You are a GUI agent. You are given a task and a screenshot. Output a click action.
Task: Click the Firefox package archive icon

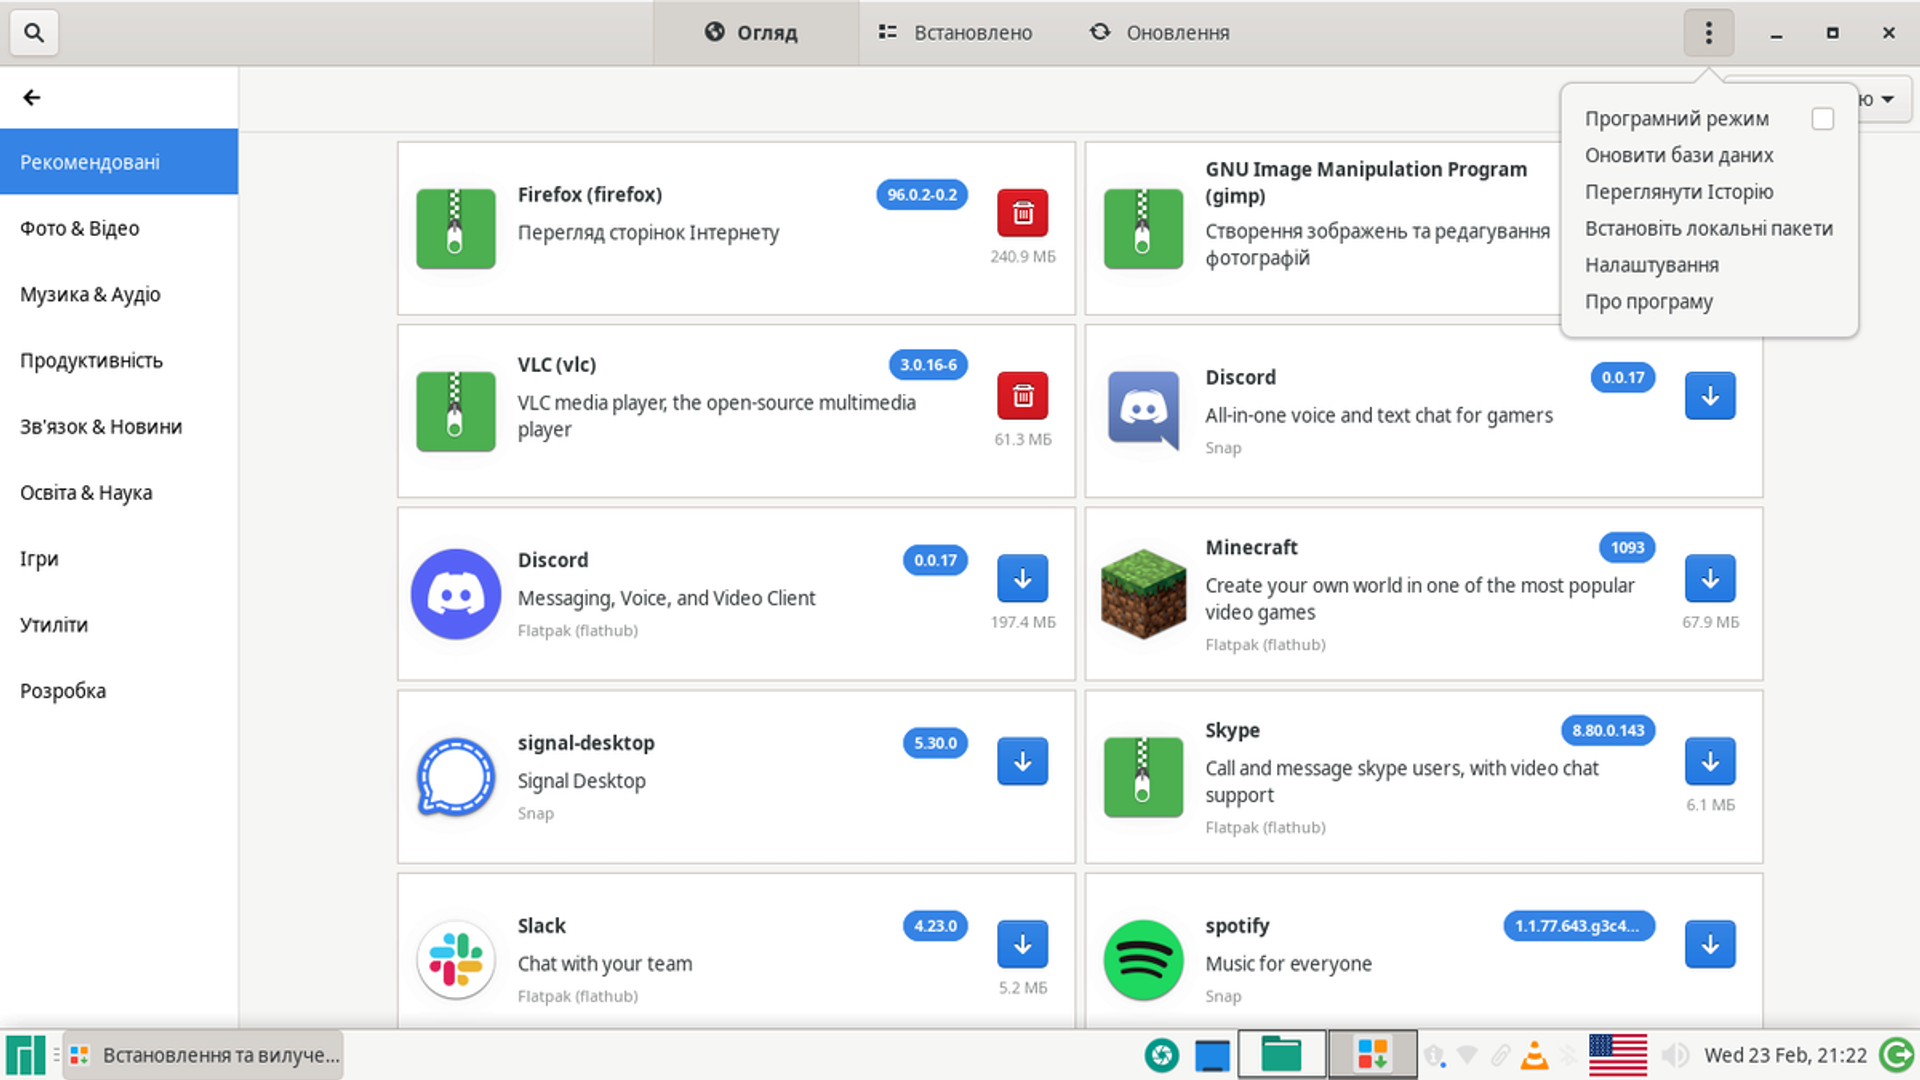tap(456, 228)
